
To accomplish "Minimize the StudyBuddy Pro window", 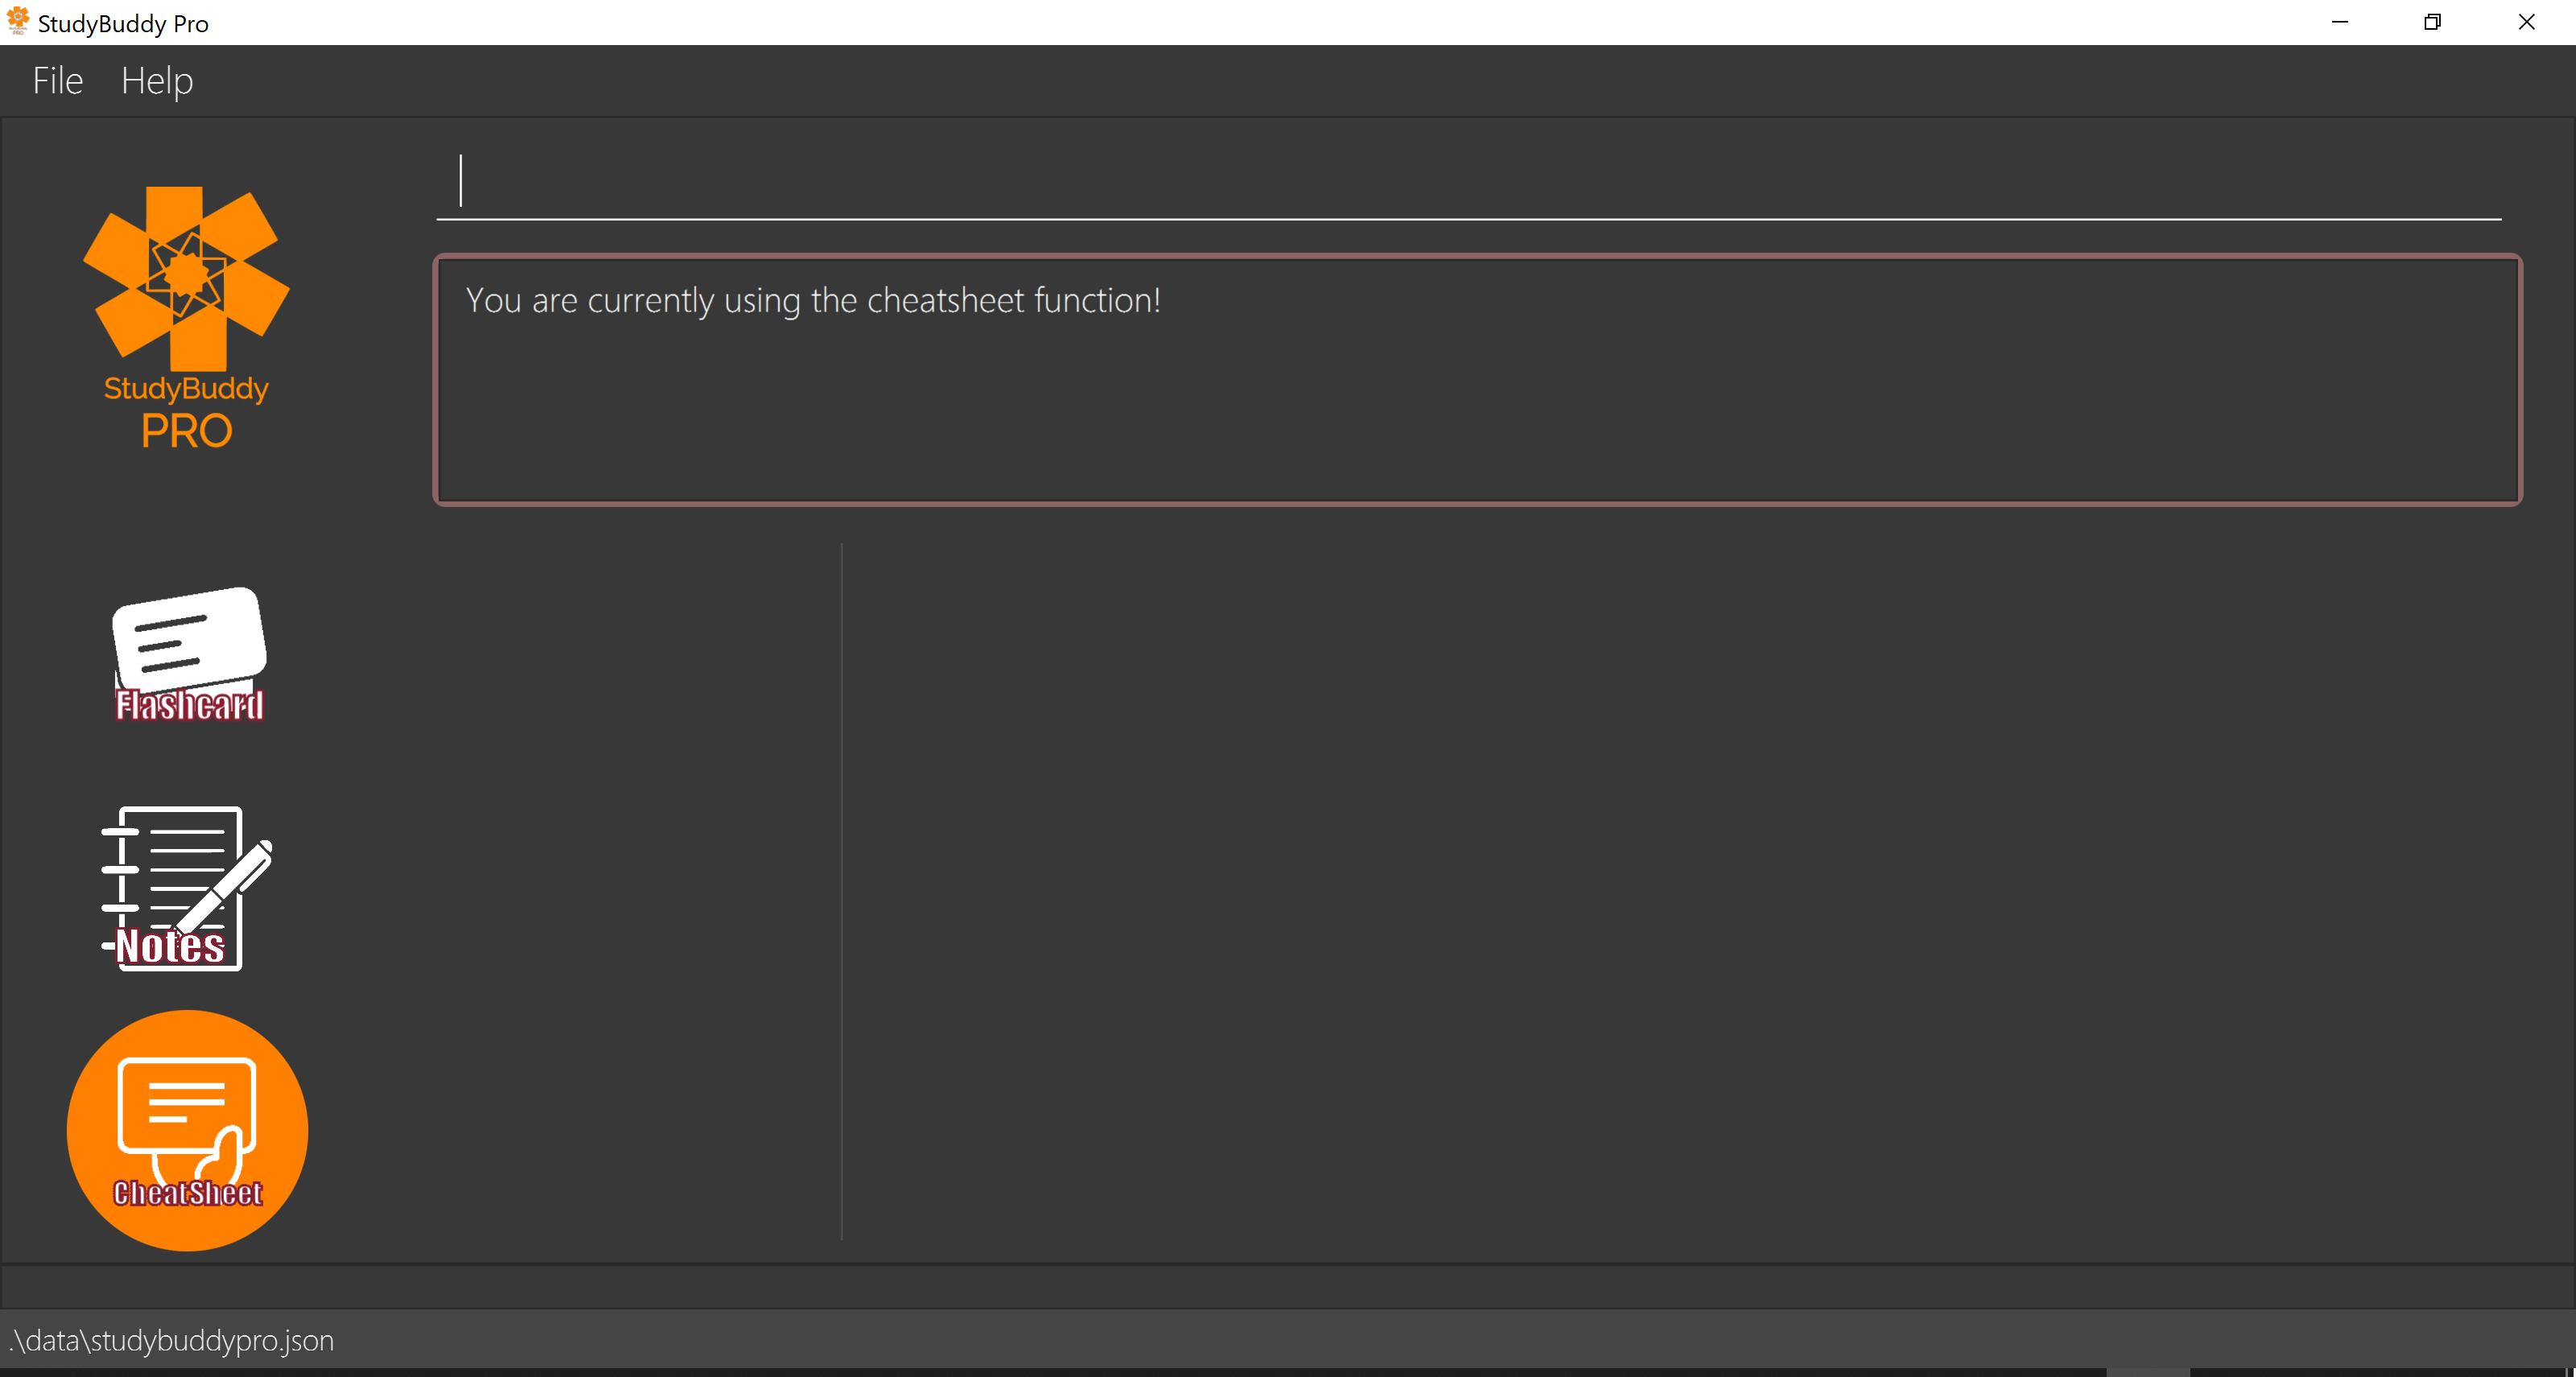I will (2340, 22).
